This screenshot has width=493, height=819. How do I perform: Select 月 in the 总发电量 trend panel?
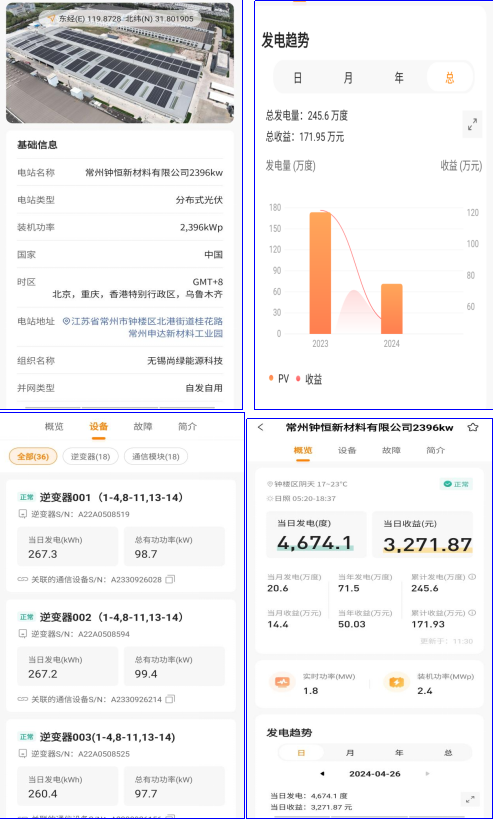pos(348,78)
